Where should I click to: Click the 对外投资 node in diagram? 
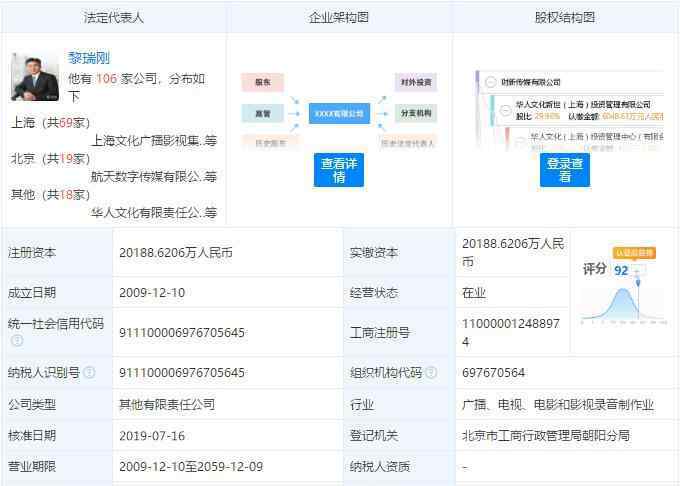[x=415, y=83]
